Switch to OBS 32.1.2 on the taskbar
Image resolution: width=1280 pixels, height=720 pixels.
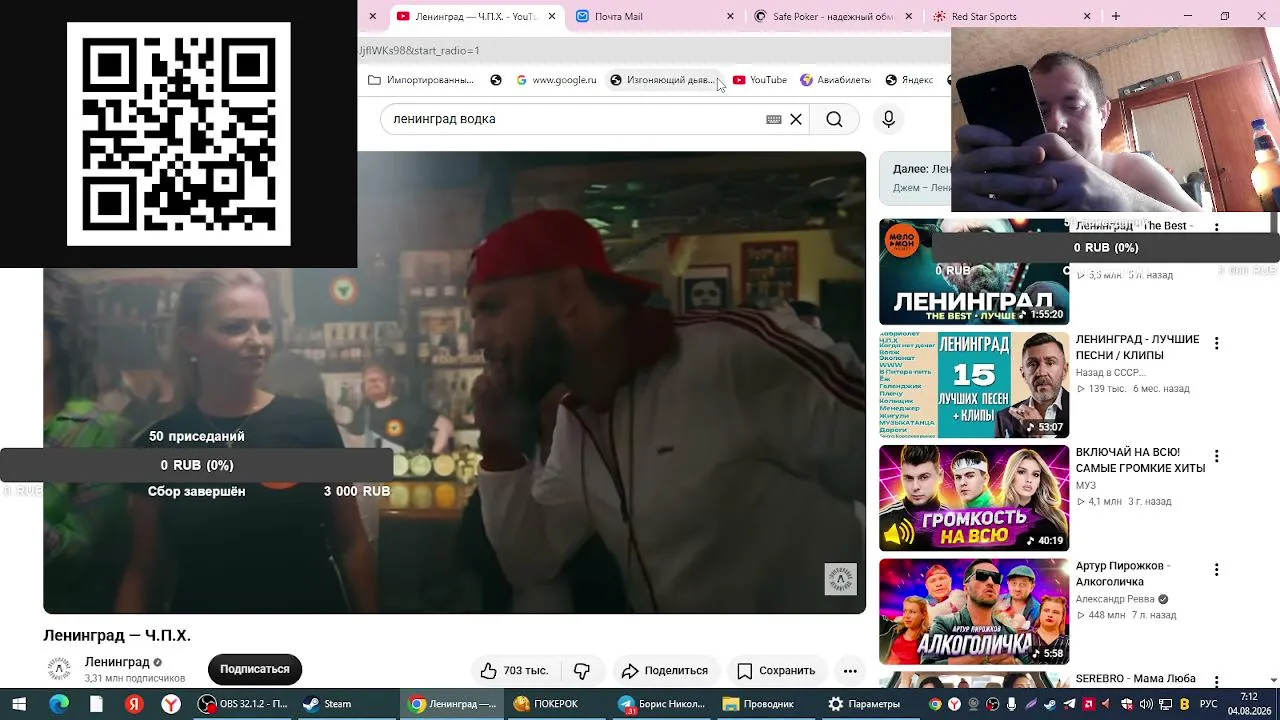244,704
